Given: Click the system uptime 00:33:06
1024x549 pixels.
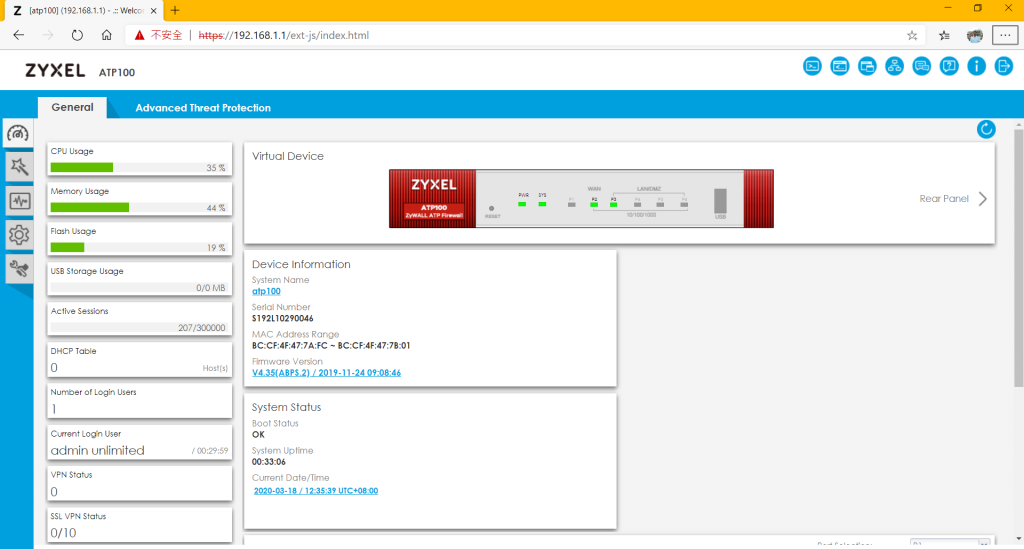Looking at the screenshot, I should [268, 462].
